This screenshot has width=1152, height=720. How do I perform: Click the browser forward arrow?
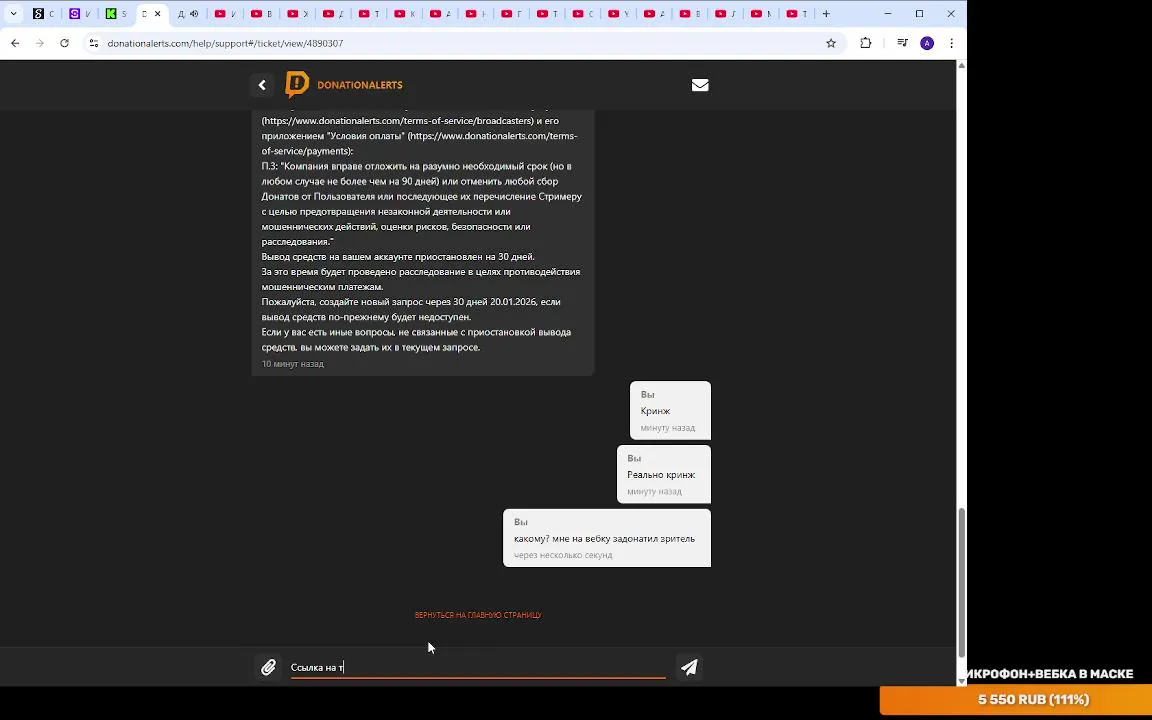pyautogui.click(x=40, y=43)
